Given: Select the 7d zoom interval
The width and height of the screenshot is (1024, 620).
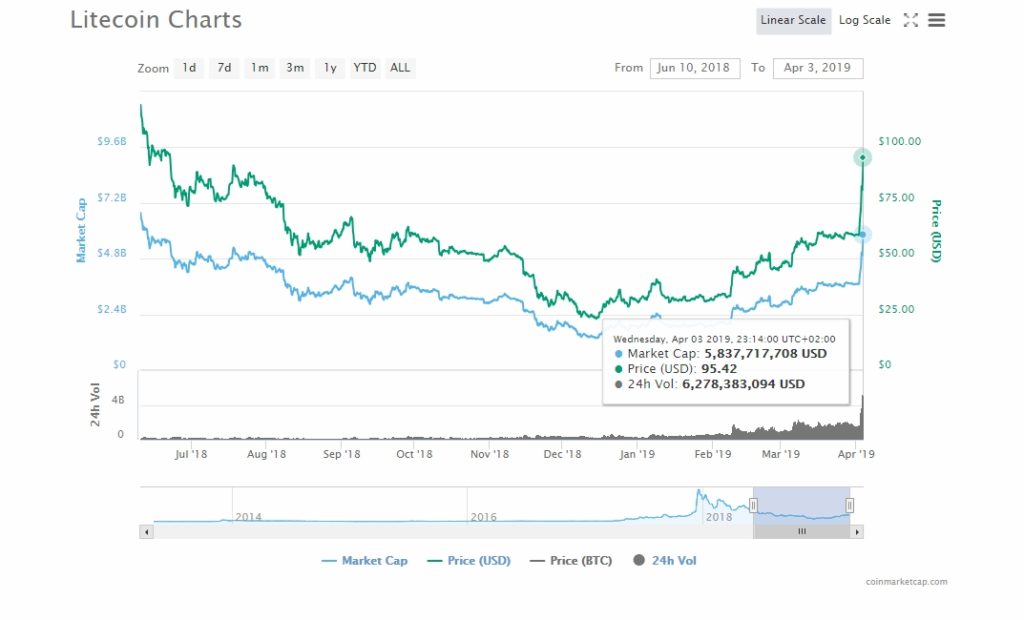Looking at the screenshot, I should coord(224,68).
